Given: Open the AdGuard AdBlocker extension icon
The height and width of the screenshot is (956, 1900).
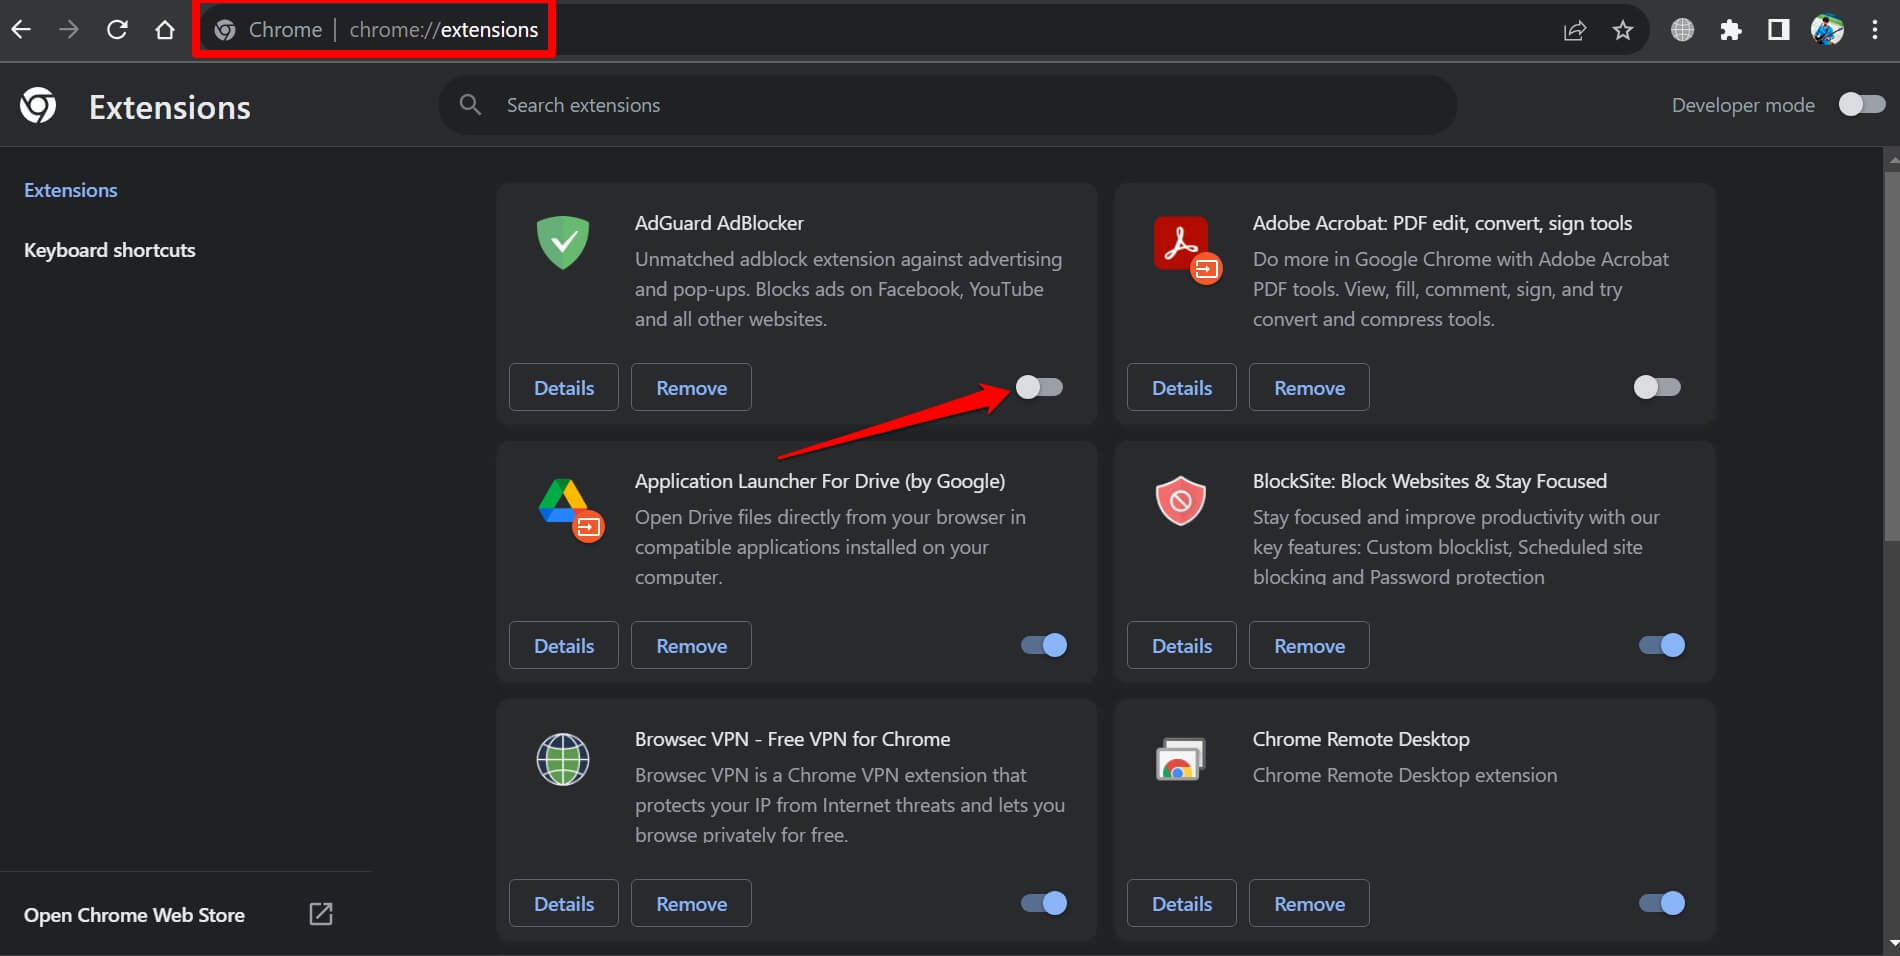Looking at the screenshot, I should (562, 243).
